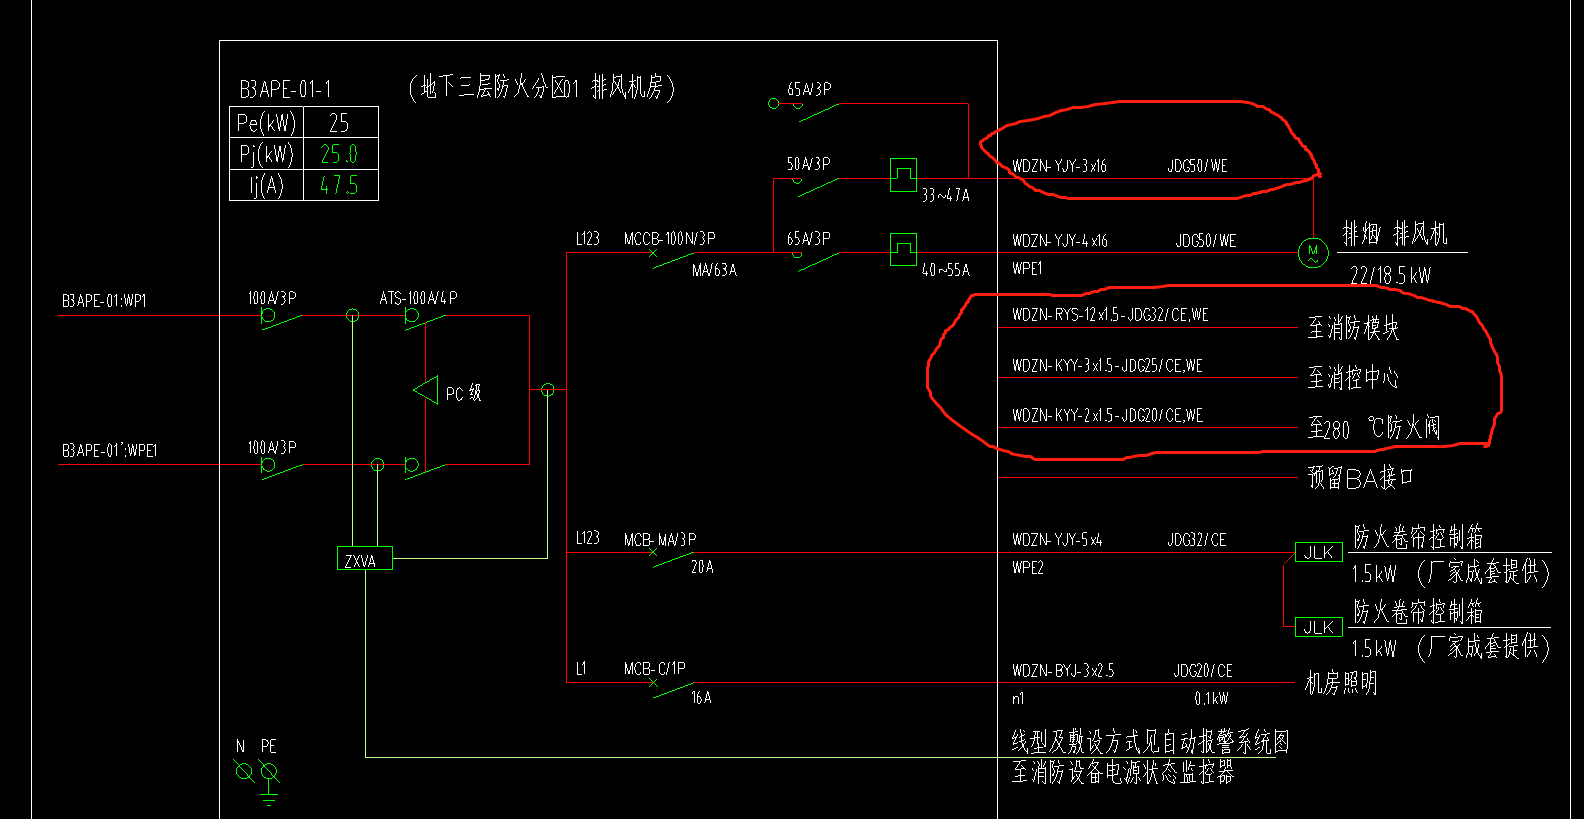Screen dimensions: 1584x819
Task: Click the 100A/3P label on the WP1 line
Action: click(x=272, y=298)
